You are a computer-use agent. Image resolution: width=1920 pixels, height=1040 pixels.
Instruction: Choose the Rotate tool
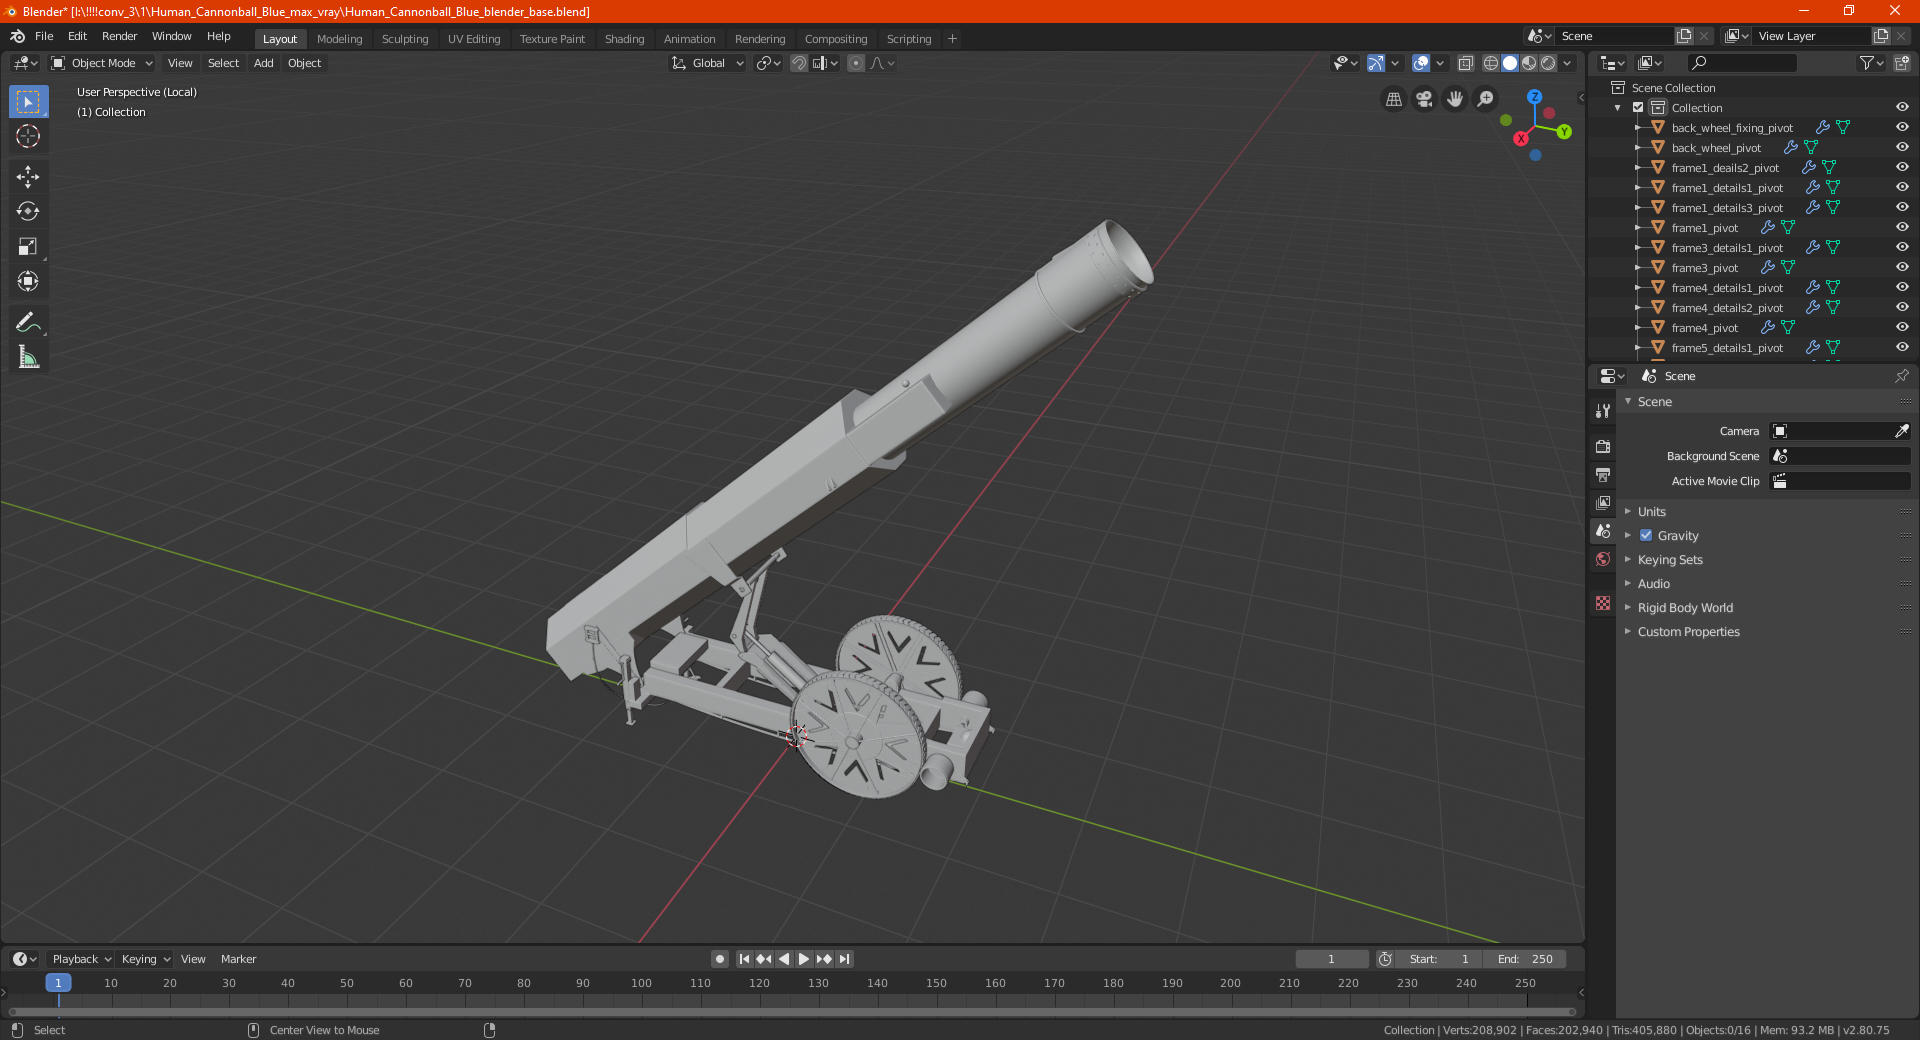[x=28, y=211]
